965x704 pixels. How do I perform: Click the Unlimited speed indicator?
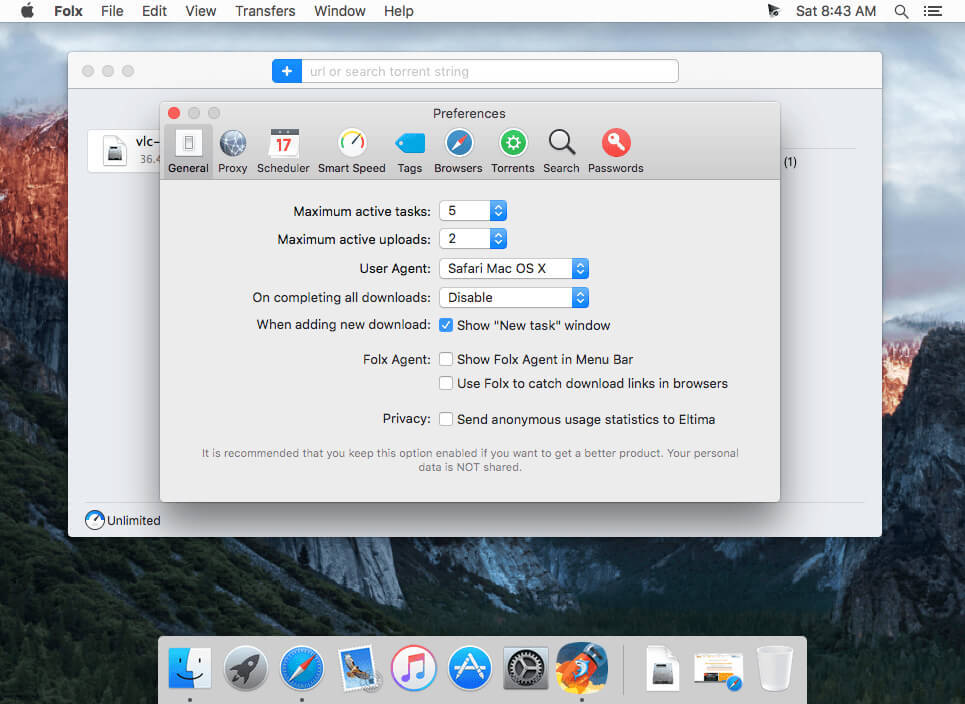[x=123, y=520]
